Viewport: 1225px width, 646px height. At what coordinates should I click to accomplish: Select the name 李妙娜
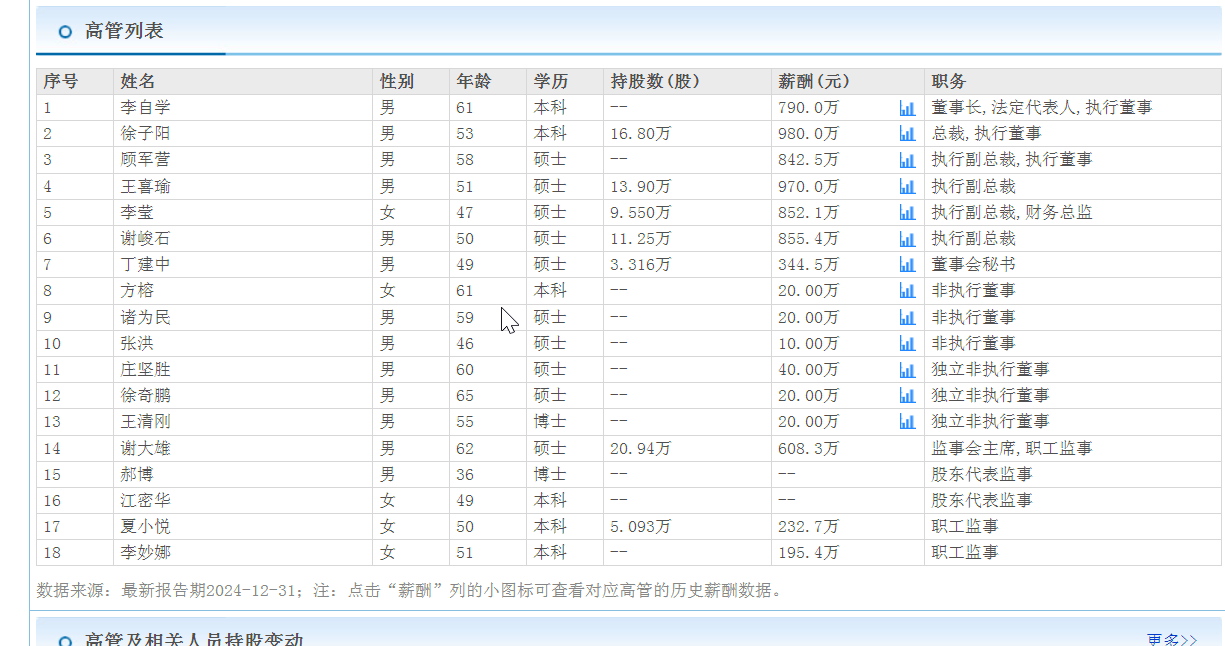(x=146, y=553)
